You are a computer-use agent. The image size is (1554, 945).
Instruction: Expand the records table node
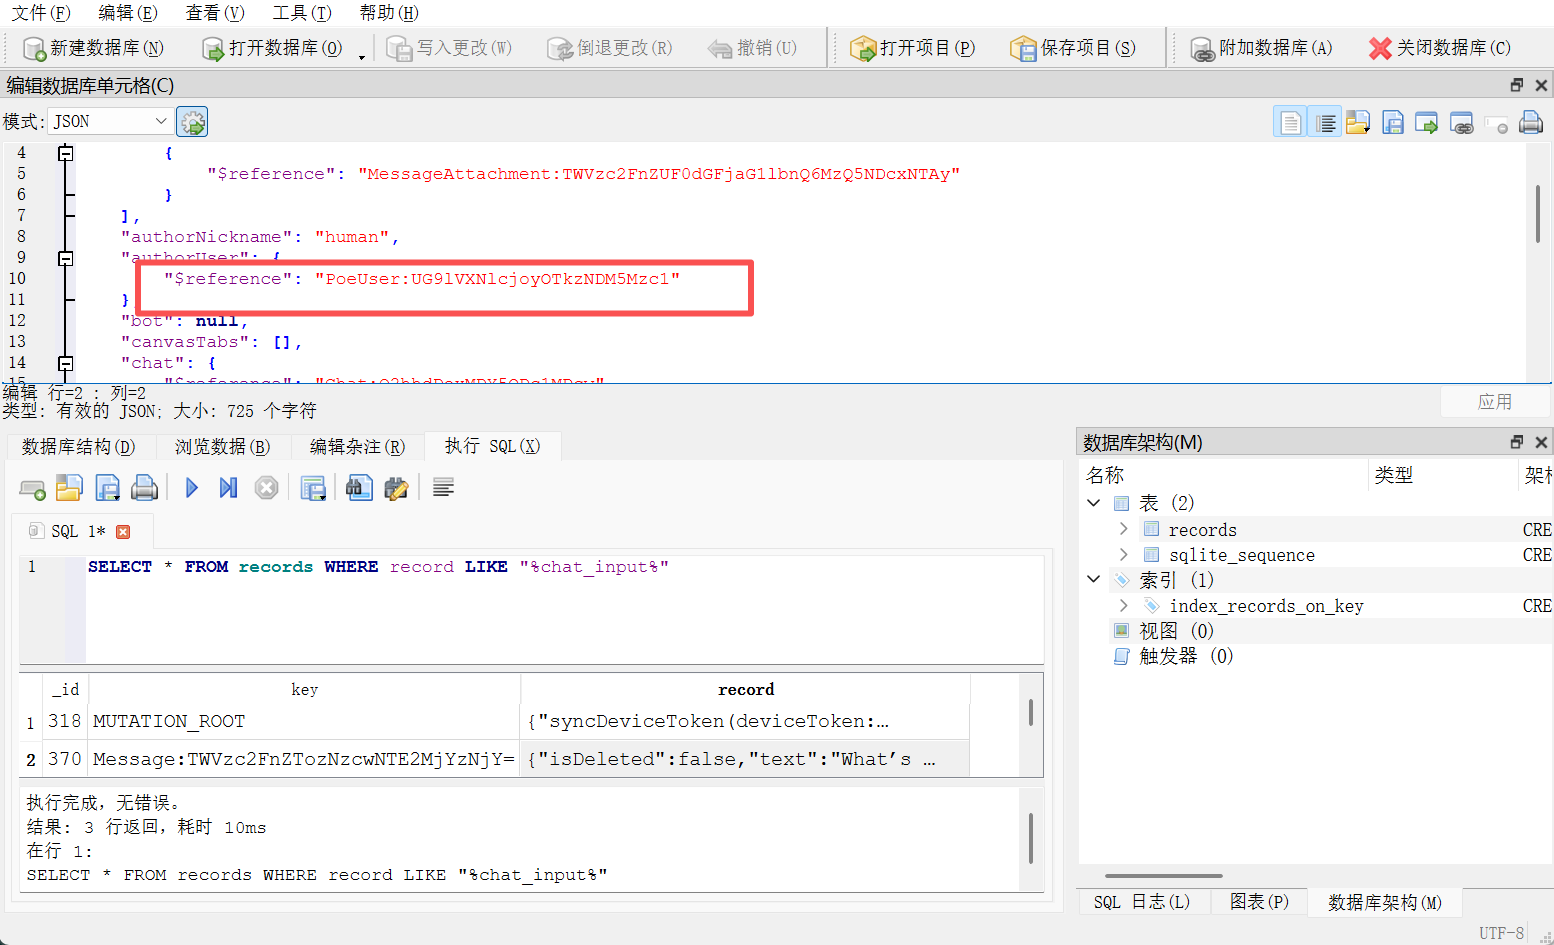1123,529
